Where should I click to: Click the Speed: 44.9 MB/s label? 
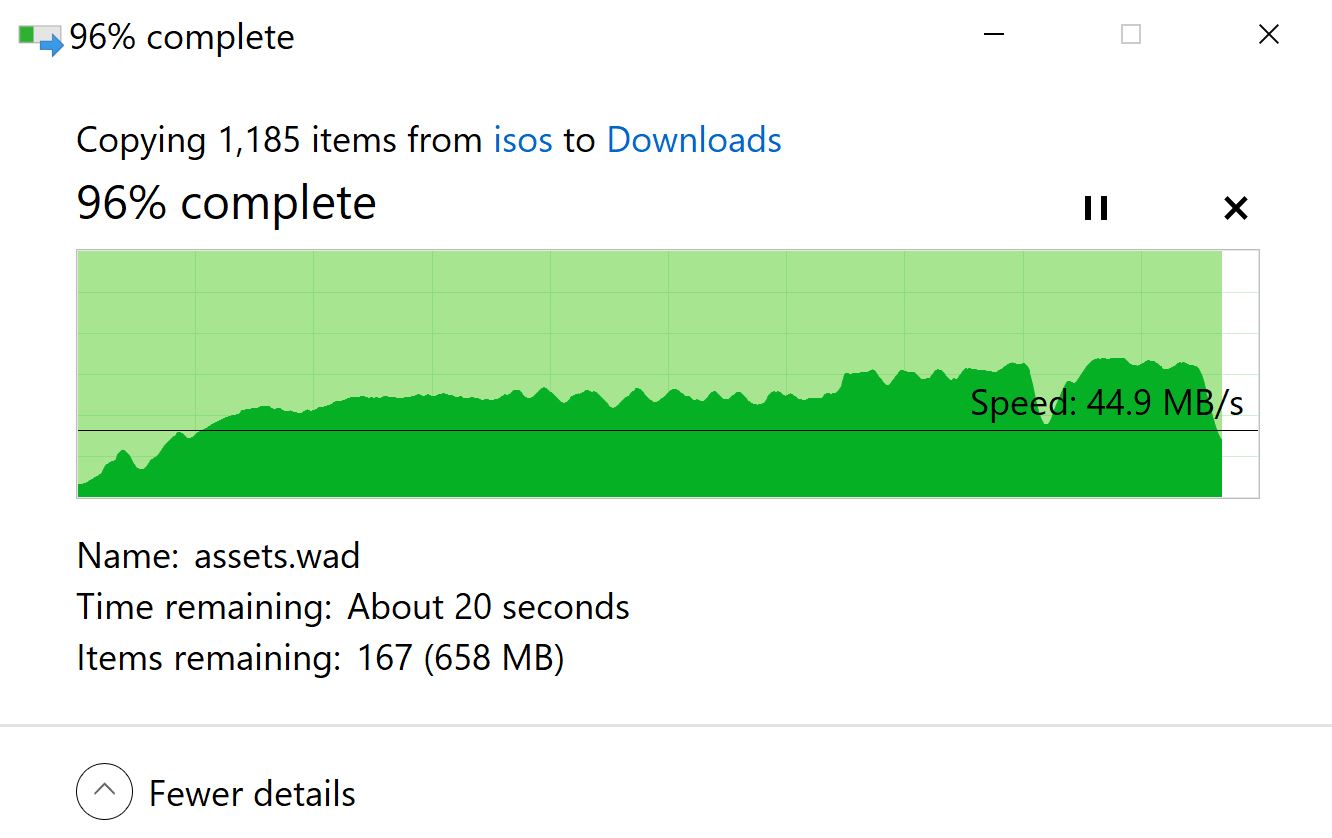coord(1107,403)
